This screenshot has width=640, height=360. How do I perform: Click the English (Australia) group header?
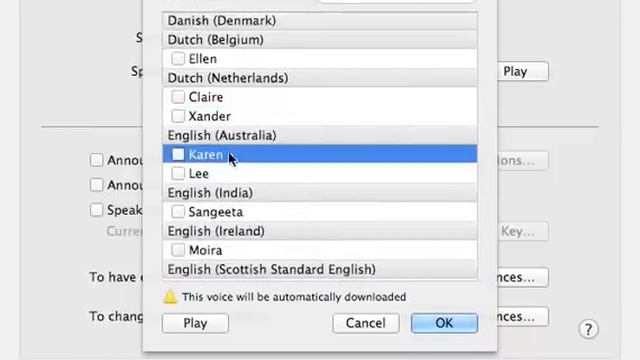[320, 135]
